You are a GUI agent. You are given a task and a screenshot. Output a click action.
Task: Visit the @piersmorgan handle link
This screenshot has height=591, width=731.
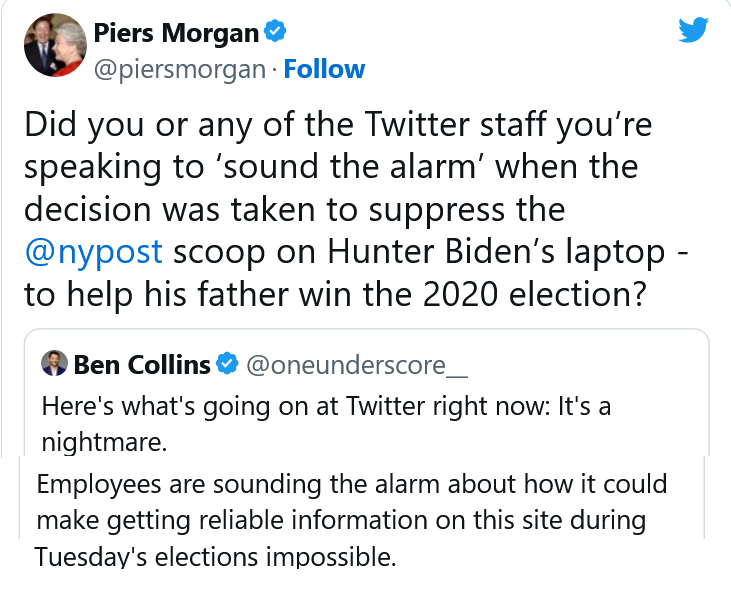(181, 69)
